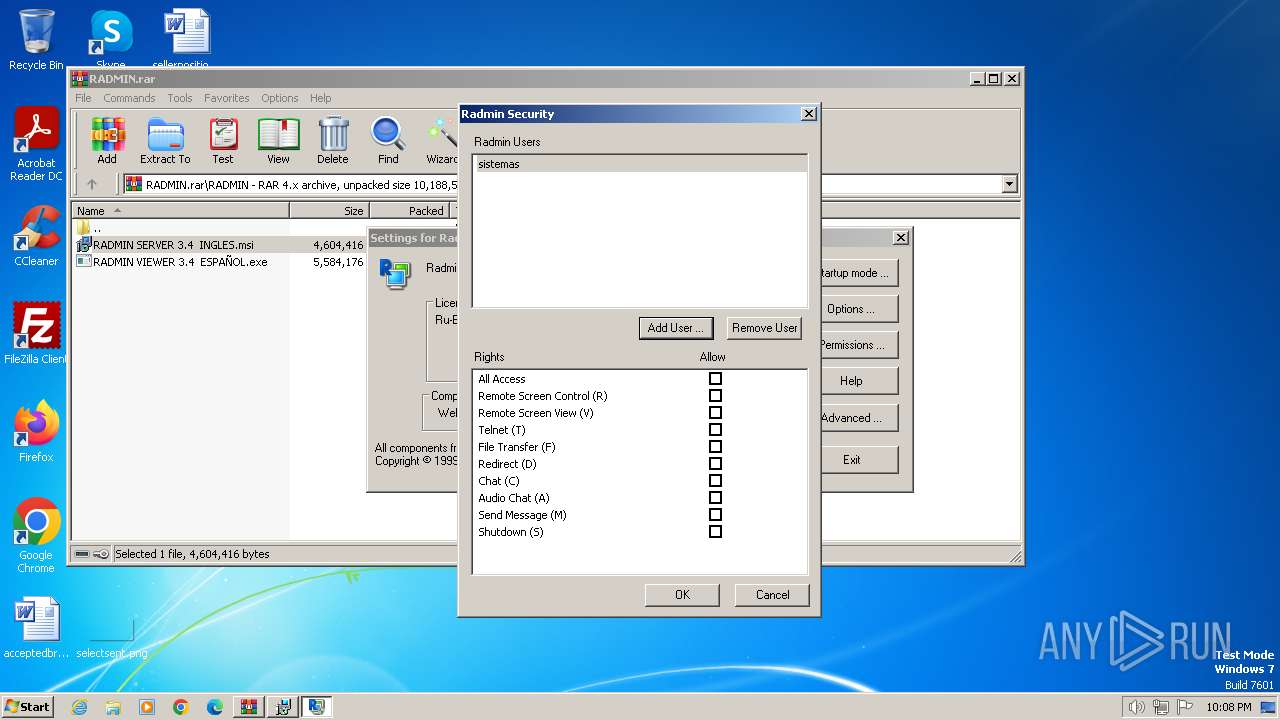
Task: Go up one folder using arrow icon
Action: tap(92, 184)
